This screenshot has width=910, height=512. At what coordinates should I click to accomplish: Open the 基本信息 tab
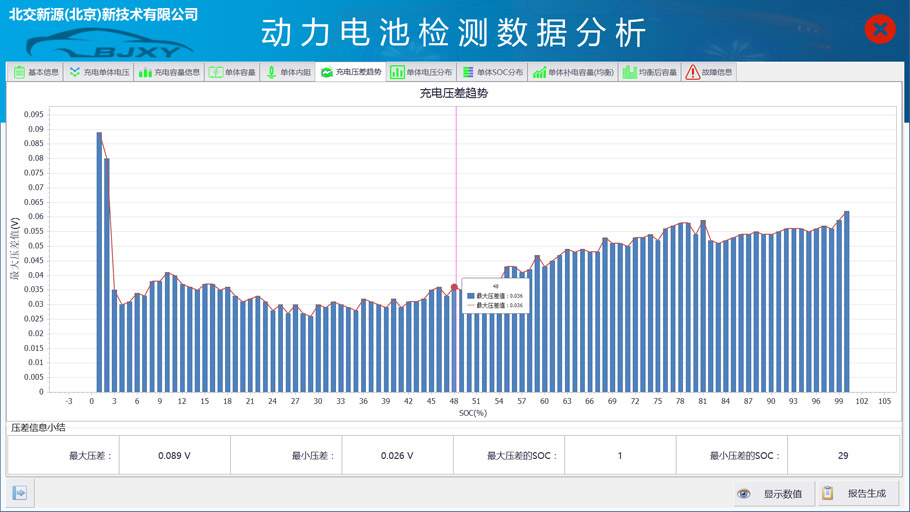tap(36, 72)
